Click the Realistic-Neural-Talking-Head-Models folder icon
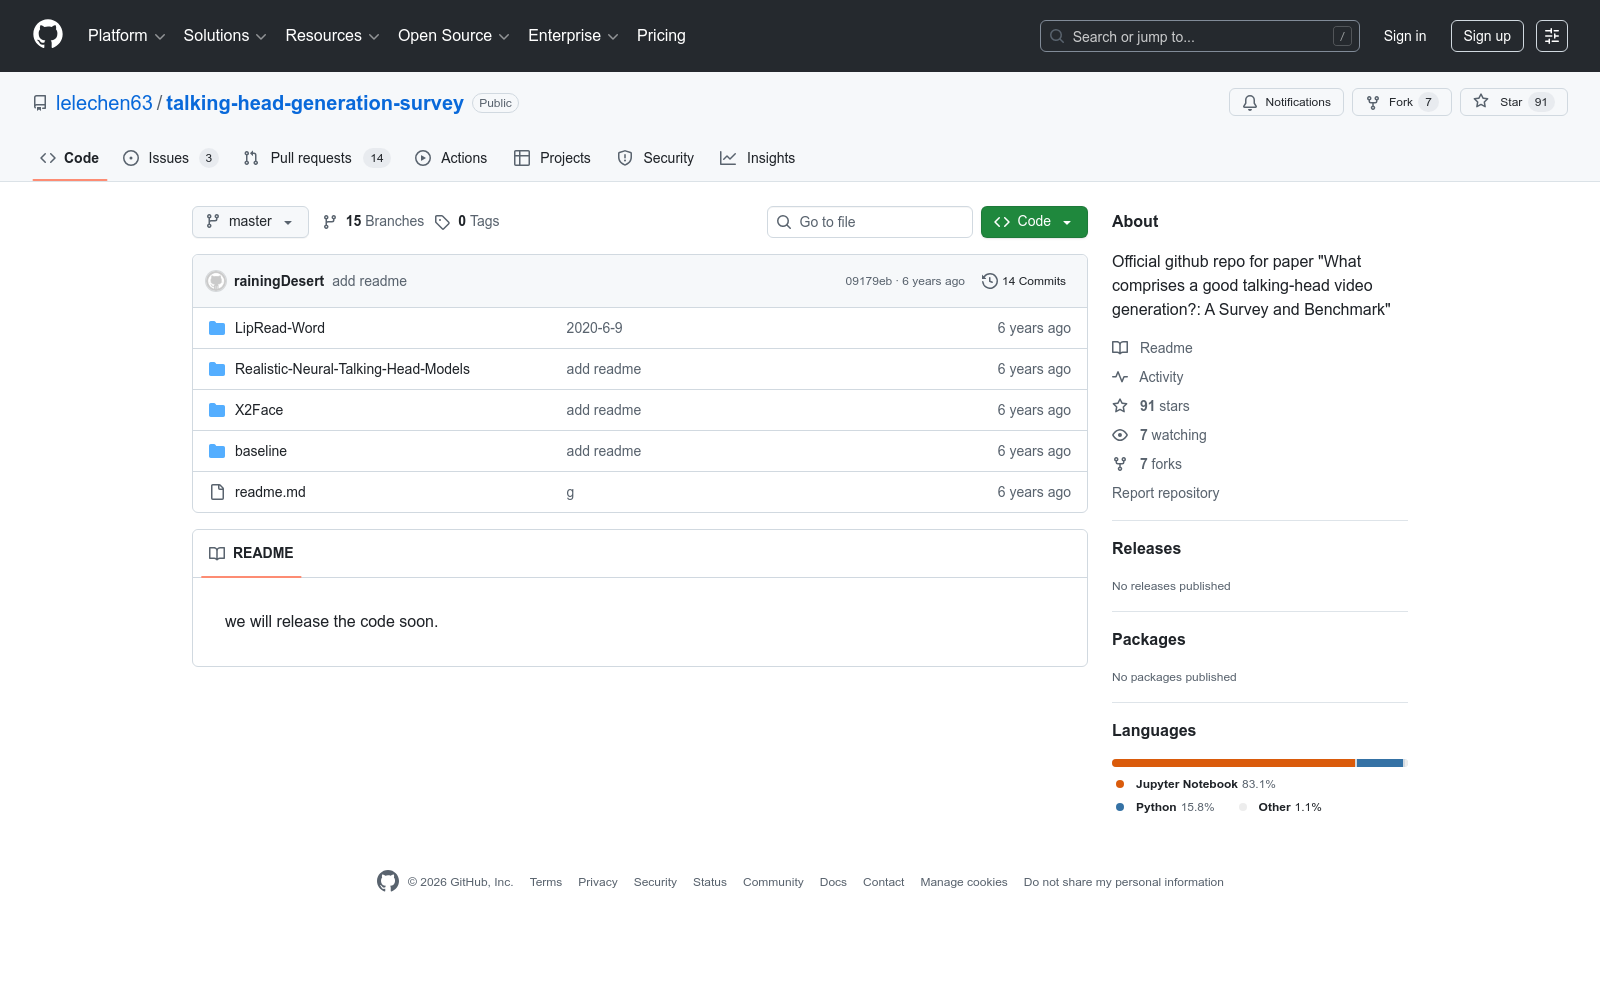The height and width of the screenshot is (1000, 1600). (x=217, y=369)
